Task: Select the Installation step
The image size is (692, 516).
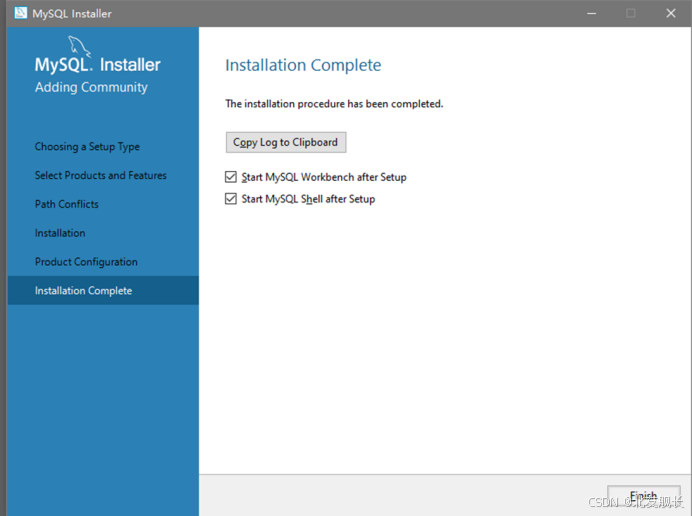Action: point(60,233)
